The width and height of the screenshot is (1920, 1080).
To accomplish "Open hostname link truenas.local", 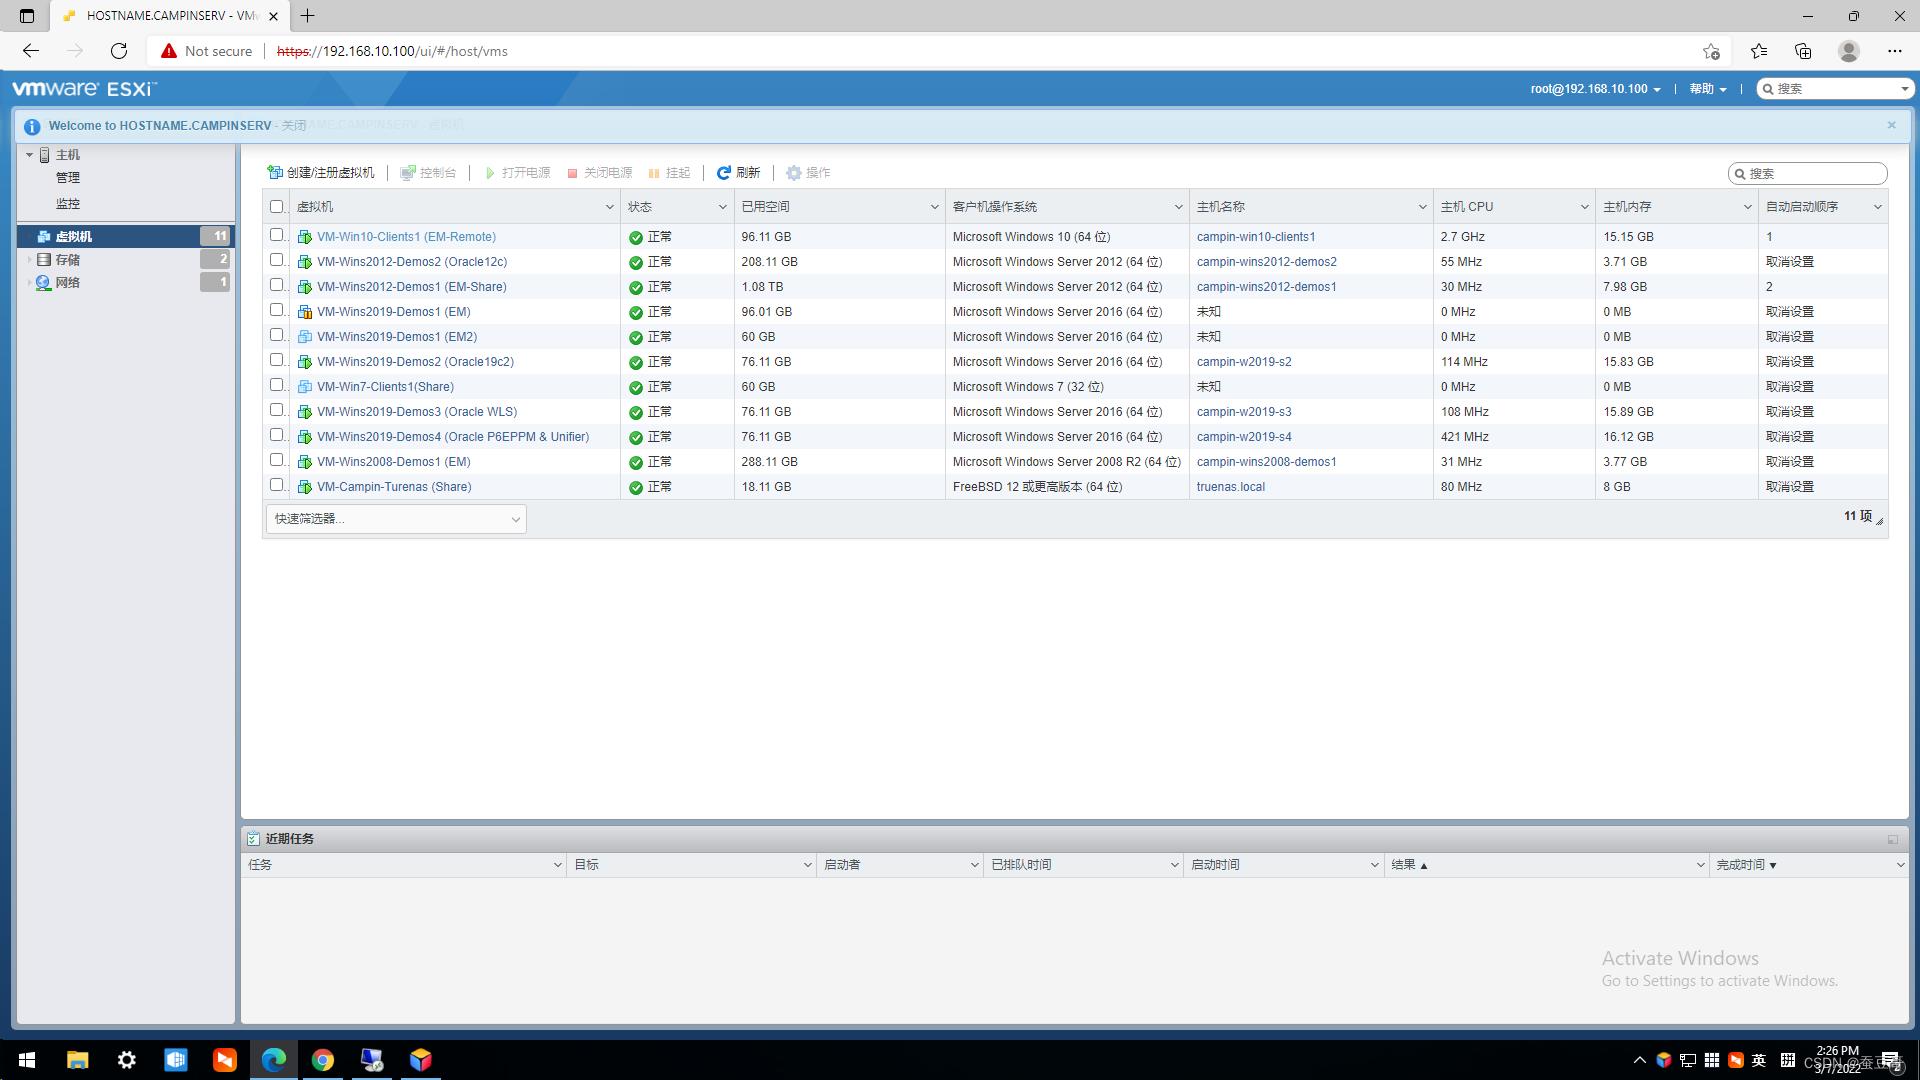I will click(x=1230, y=487).
